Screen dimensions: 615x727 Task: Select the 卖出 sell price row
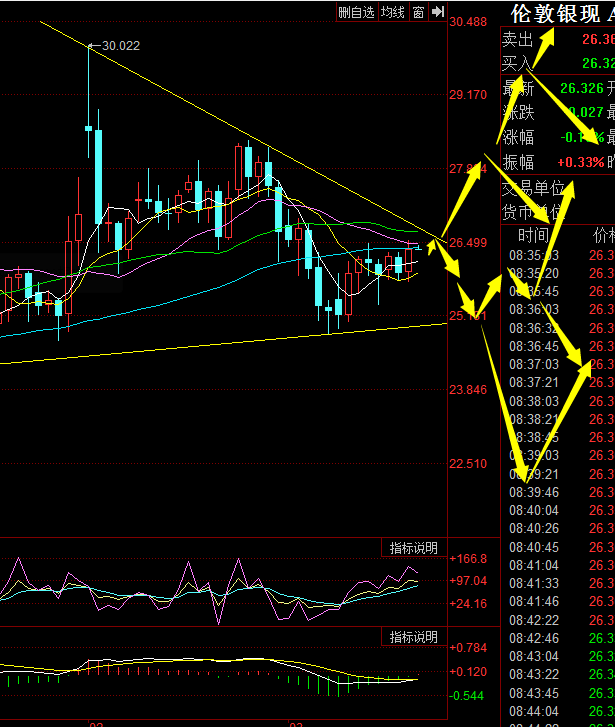point(557,39)
